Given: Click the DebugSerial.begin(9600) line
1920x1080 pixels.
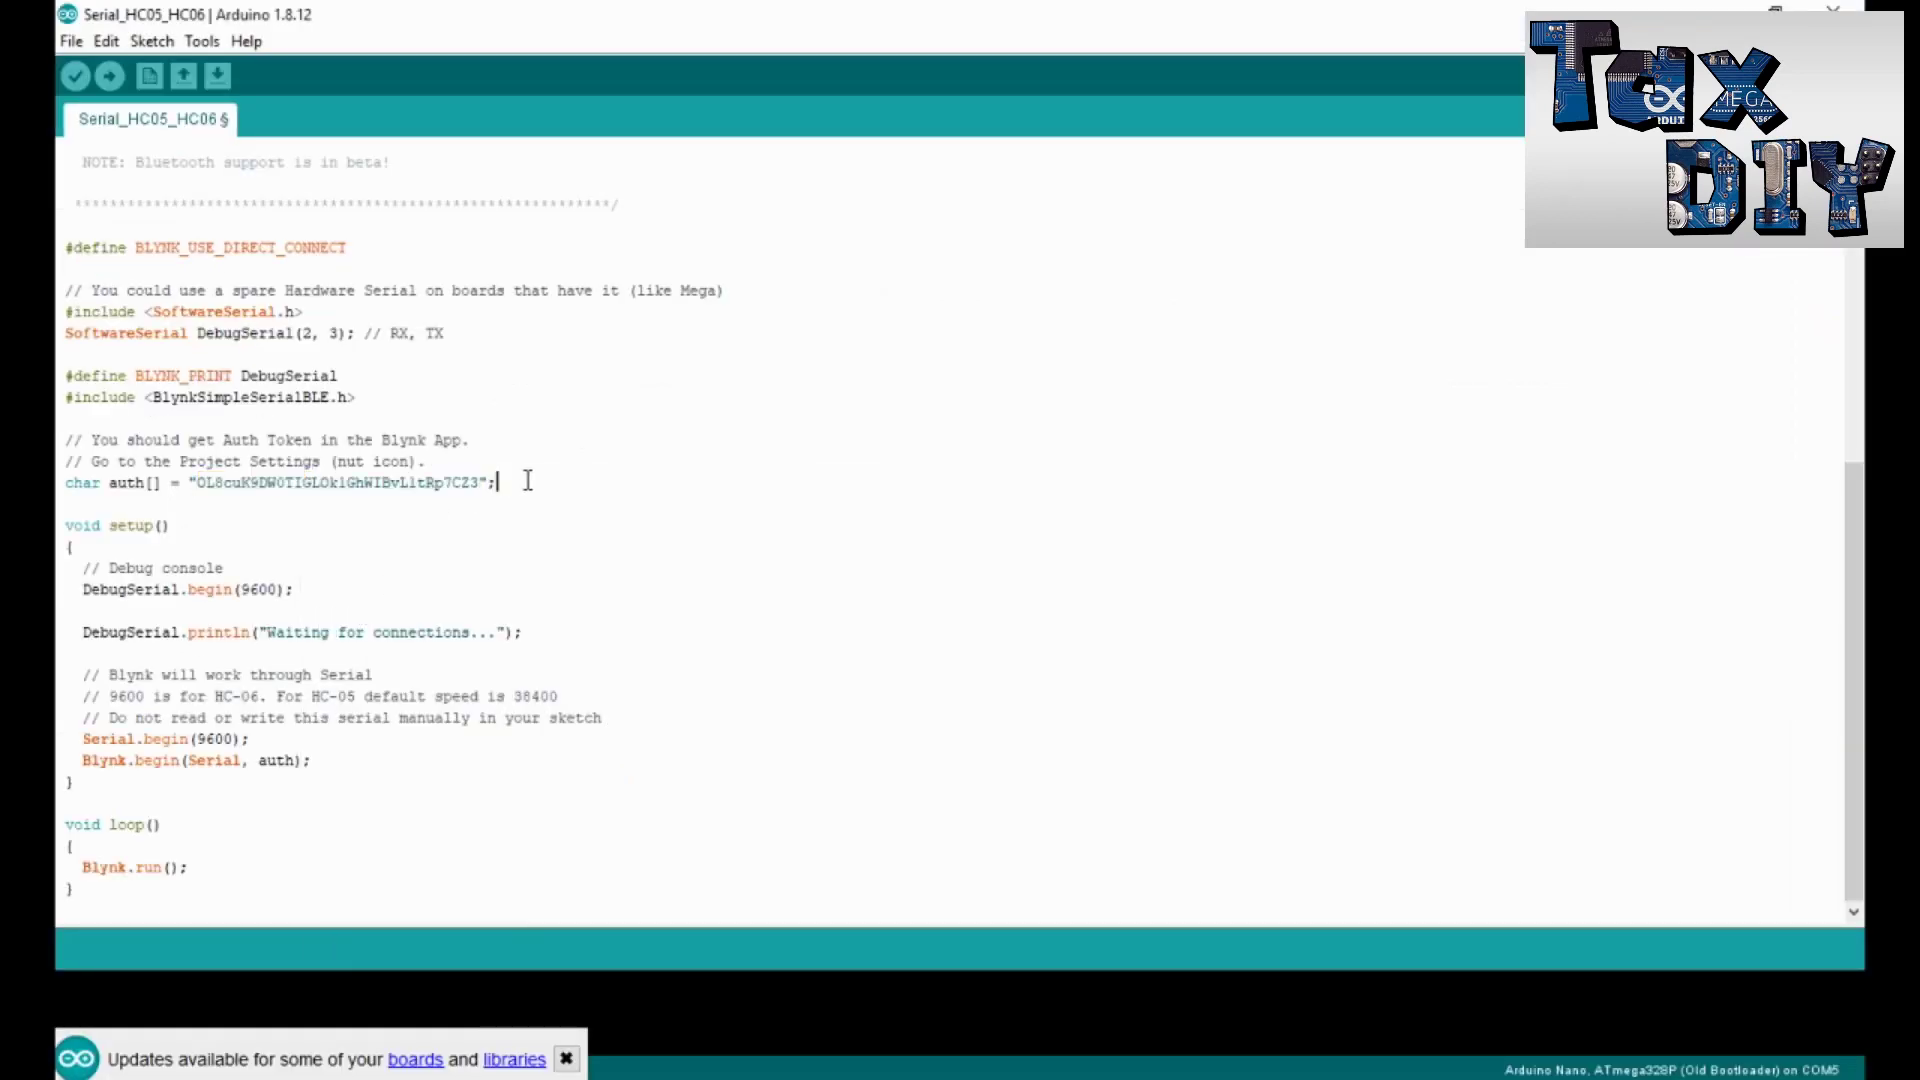Looking at the screenshot, I should tap(188, 590).
